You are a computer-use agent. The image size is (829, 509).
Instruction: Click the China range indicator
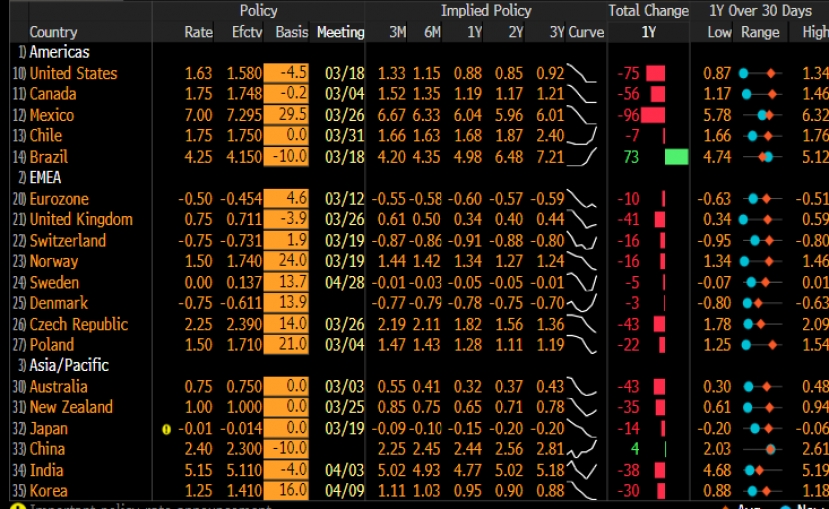762,449
